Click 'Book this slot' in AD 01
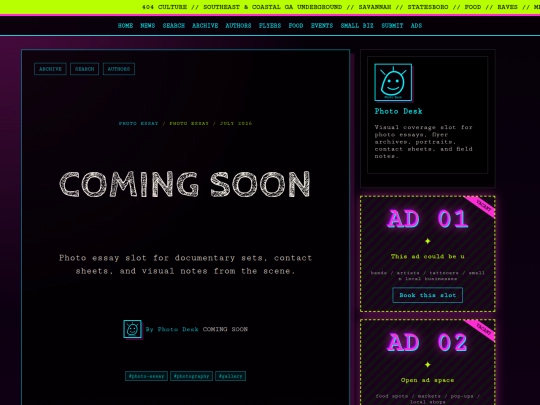The height and width of the screenshot is (405, 540). (427, 295)
